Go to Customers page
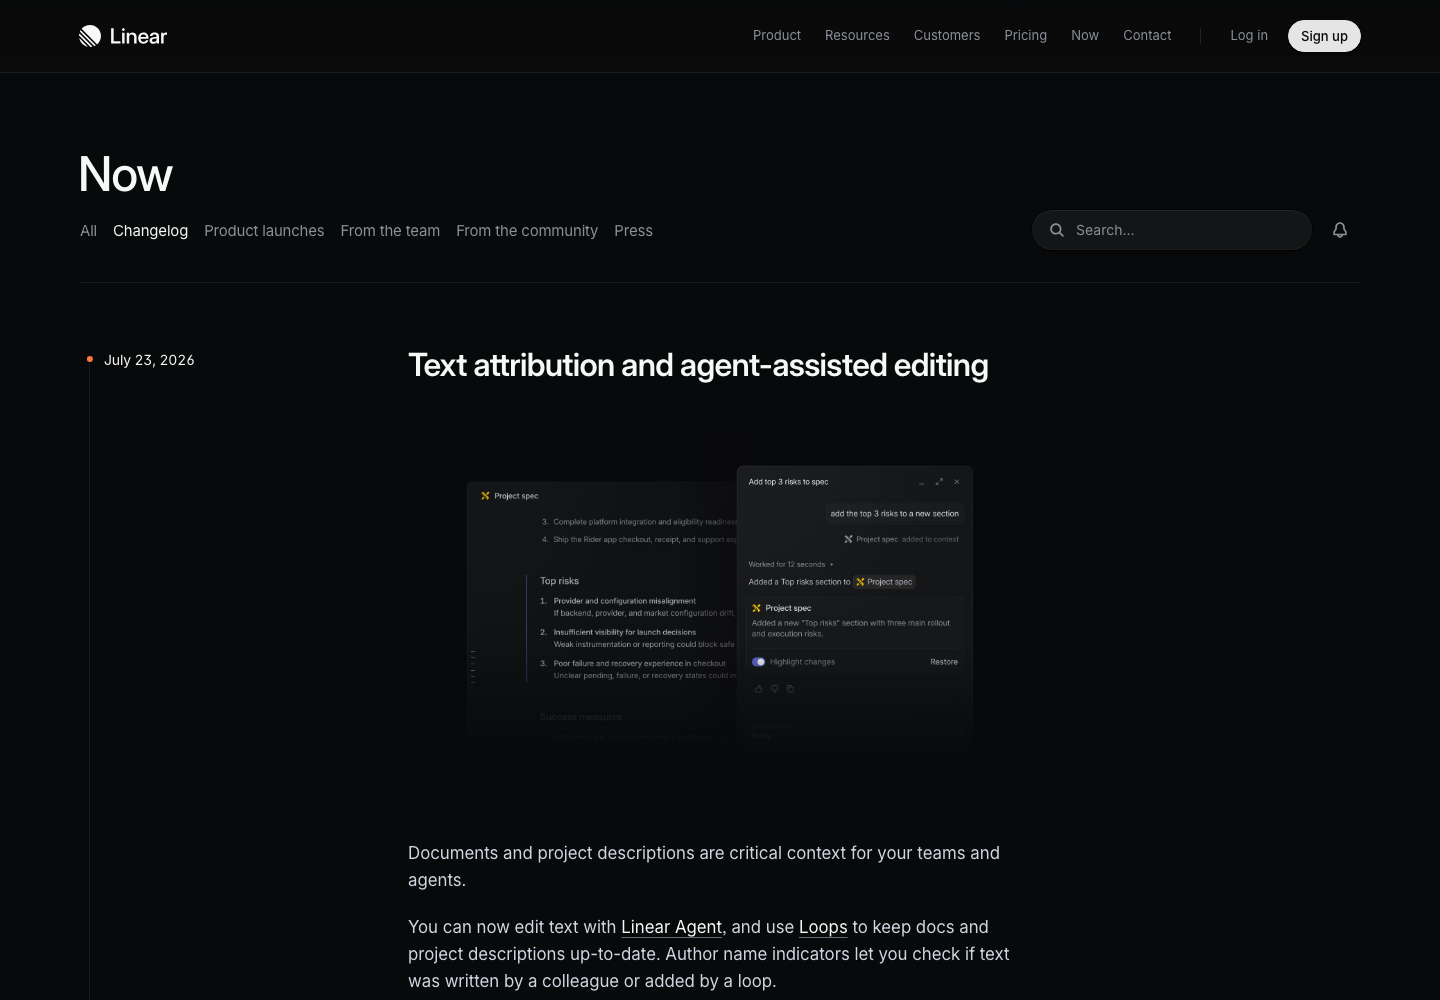 coord(947,35)
